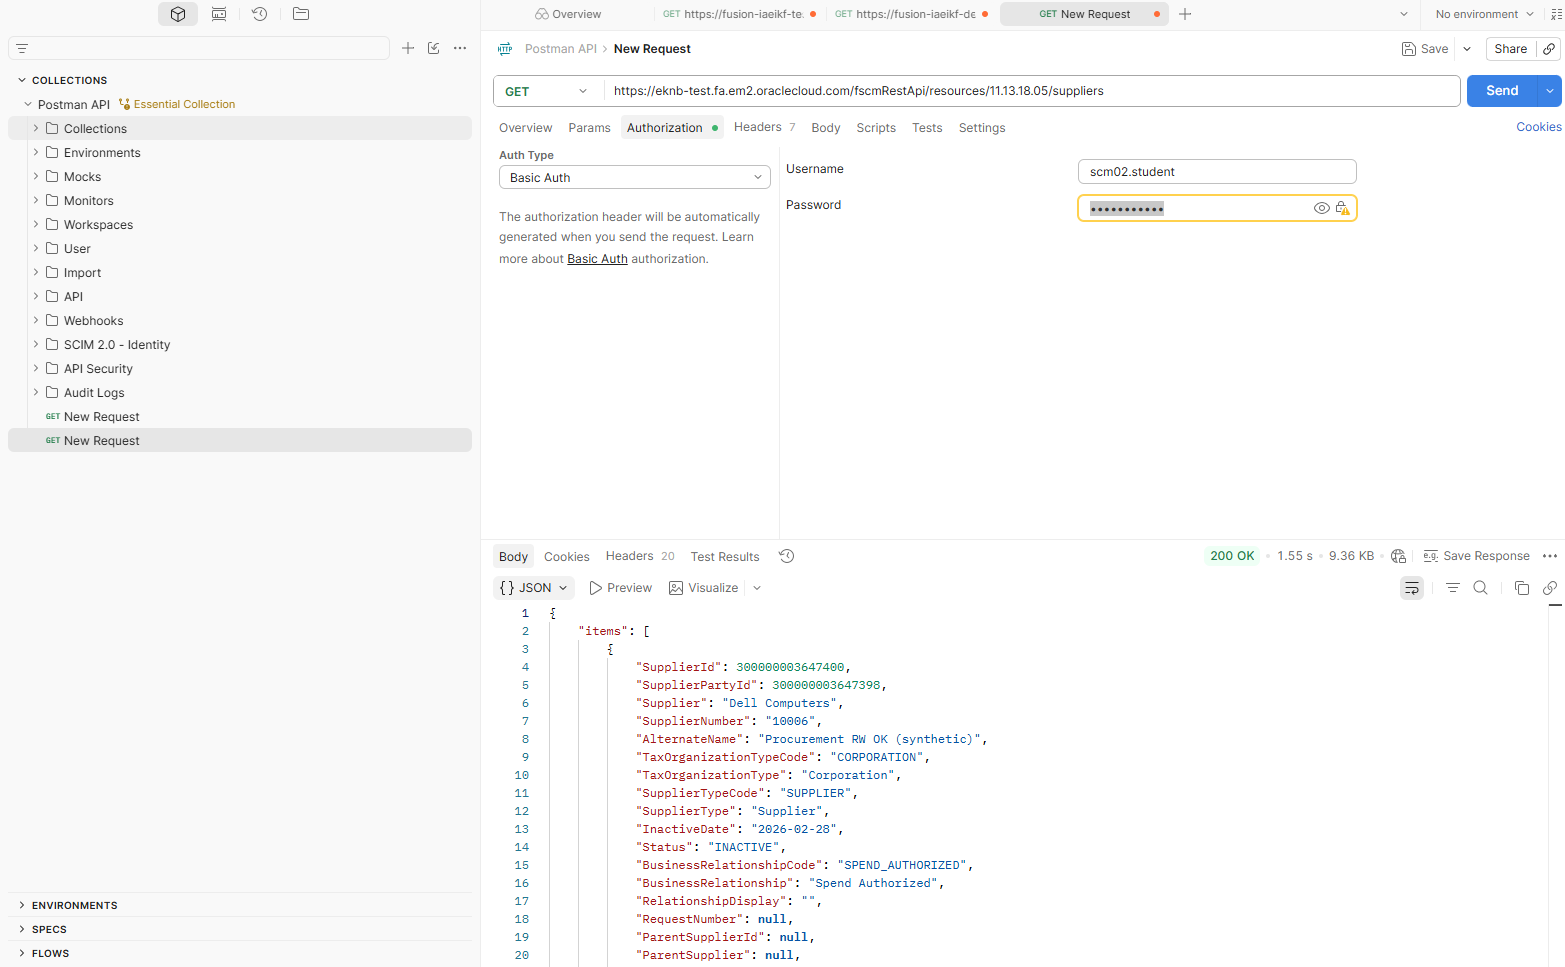The width and height of the screenshot is (1565, 967).
Task: Follow the Basic Auth documentation link
Action: [597, 259]
